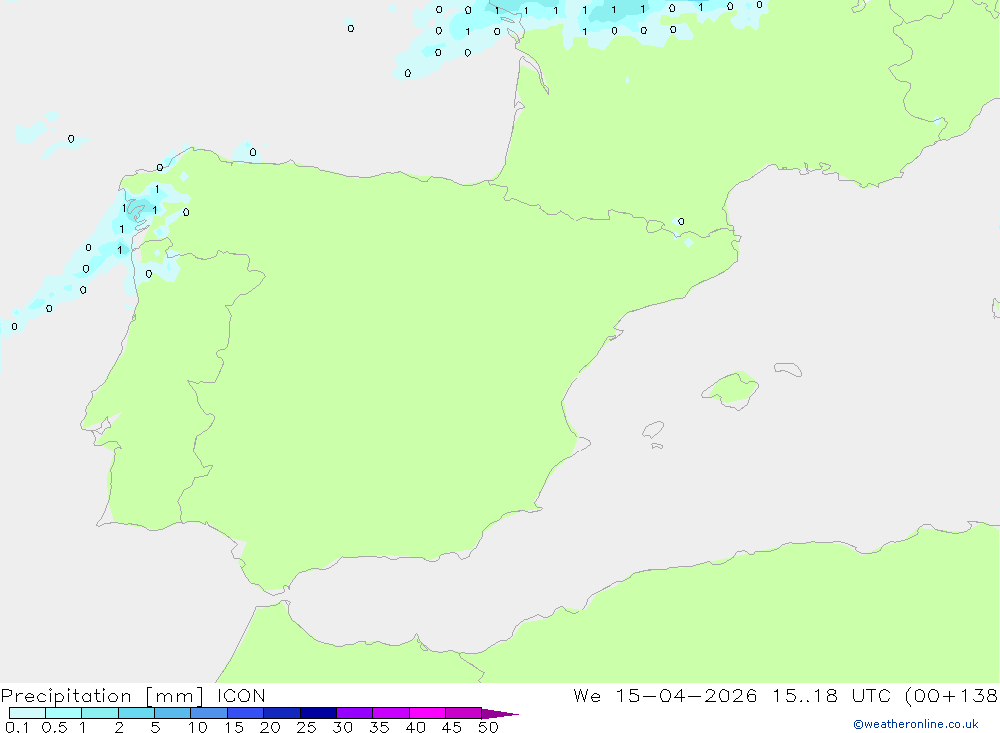This screenshot has height=733, width=1000.
Task: Click the Mallorca island on the map
Action: [x=732, y=389]
